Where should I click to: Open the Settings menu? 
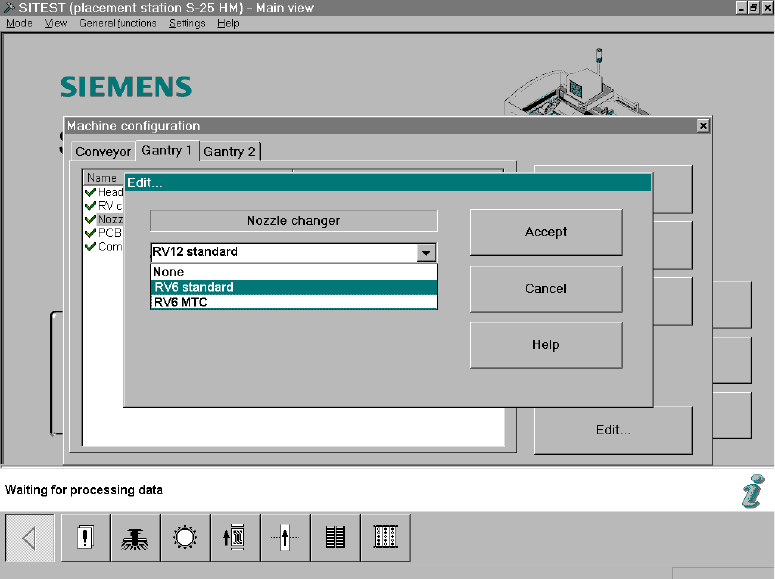(187, 23)
